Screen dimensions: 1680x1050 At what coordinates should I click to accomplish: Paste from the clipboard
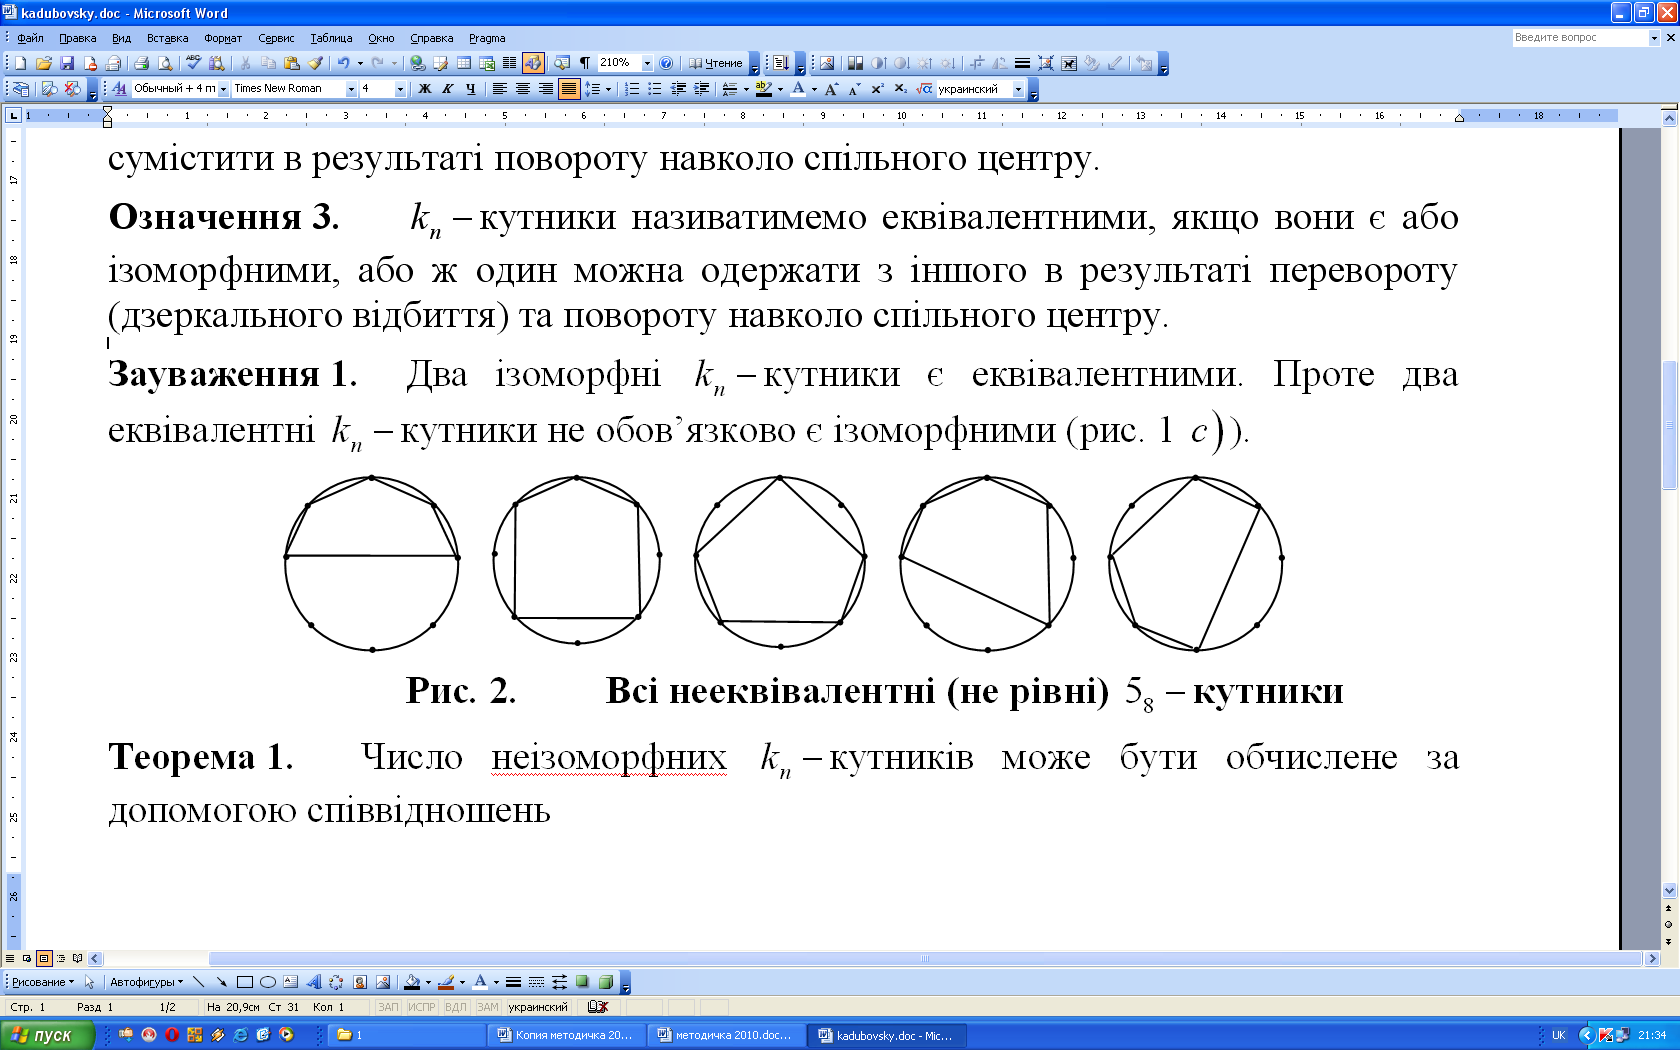tap(292, 63)
